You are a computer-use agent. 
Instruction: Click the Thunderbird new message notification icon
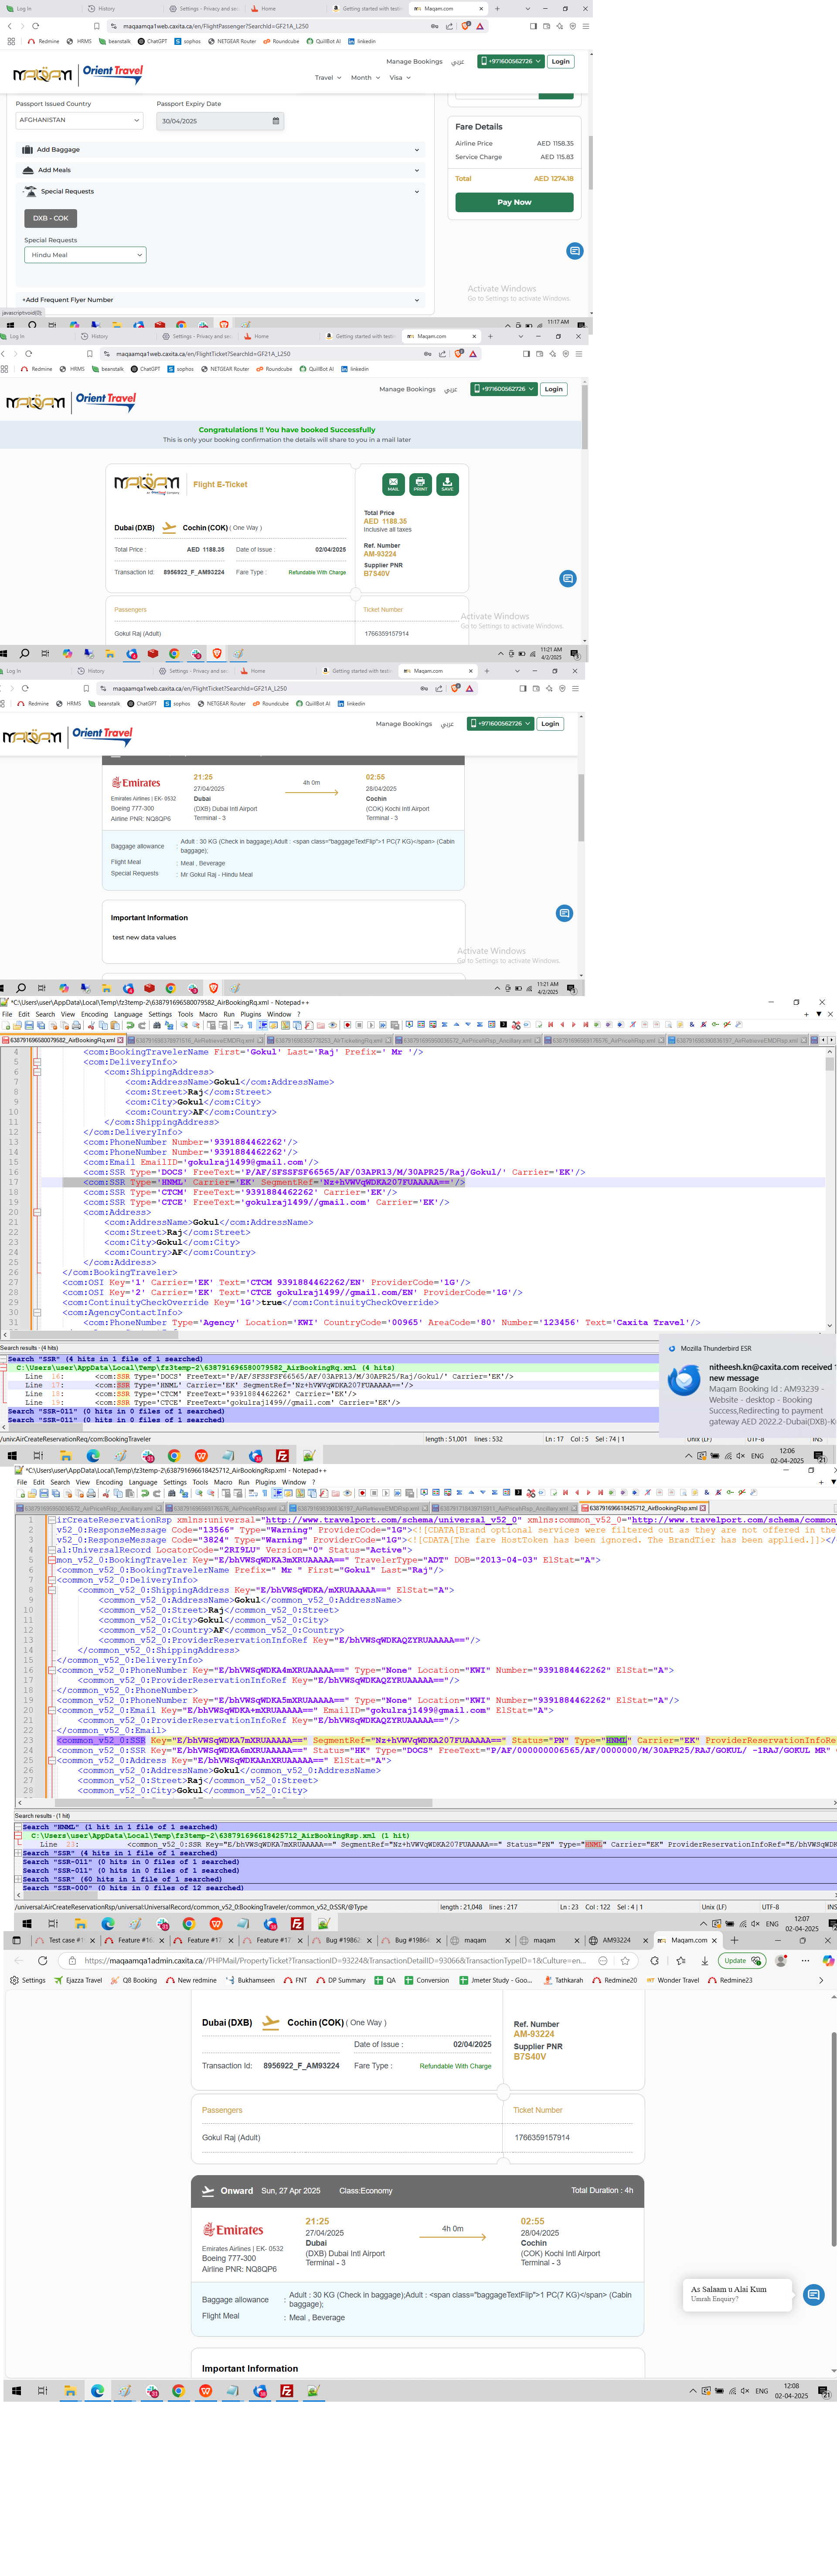(684, 1381)
